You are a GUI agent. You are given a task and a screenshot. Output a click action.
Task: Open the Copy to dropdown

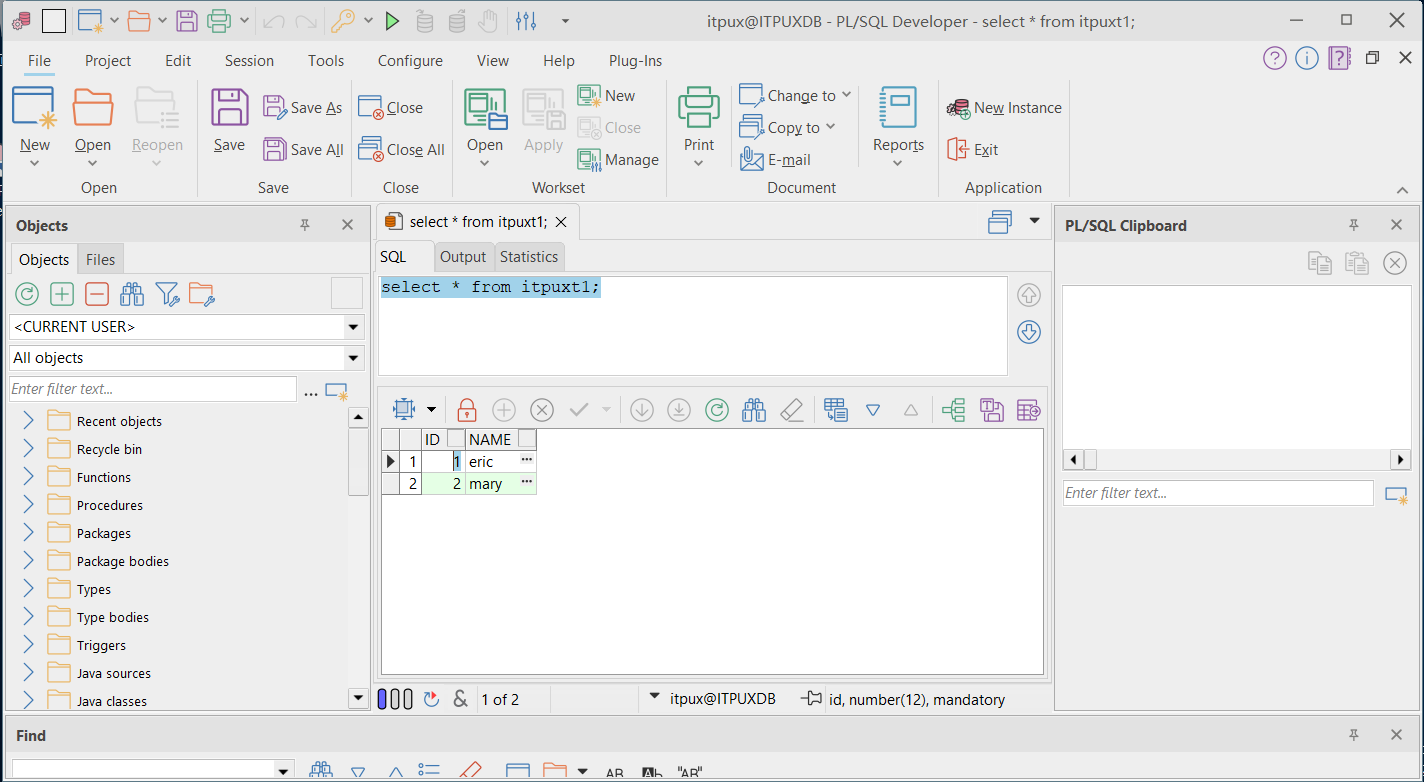click(787, 127)
